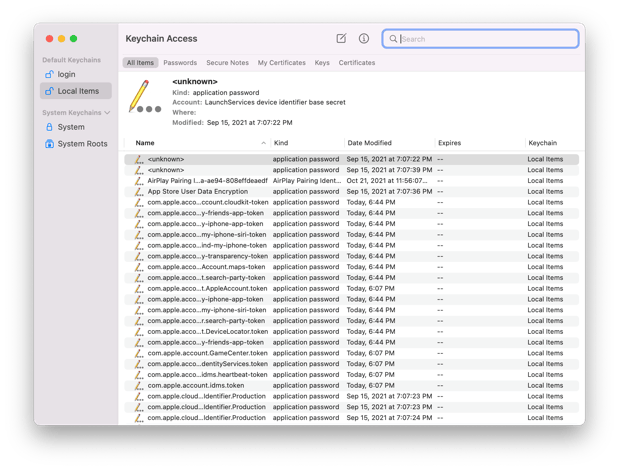This screenshot has height=470, width=619.
Task: Click into the Search field
Action: click(x=480, y=39)
